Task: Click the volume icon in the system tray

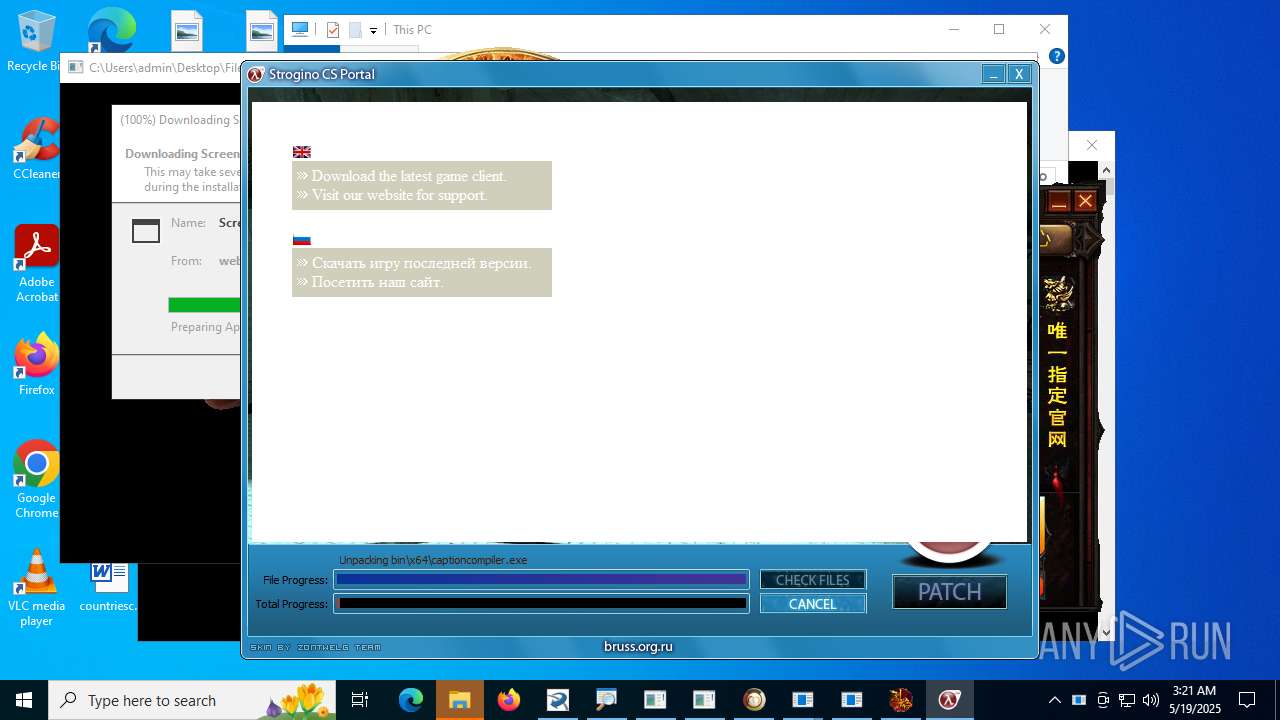Action: tap(1150, 700)
